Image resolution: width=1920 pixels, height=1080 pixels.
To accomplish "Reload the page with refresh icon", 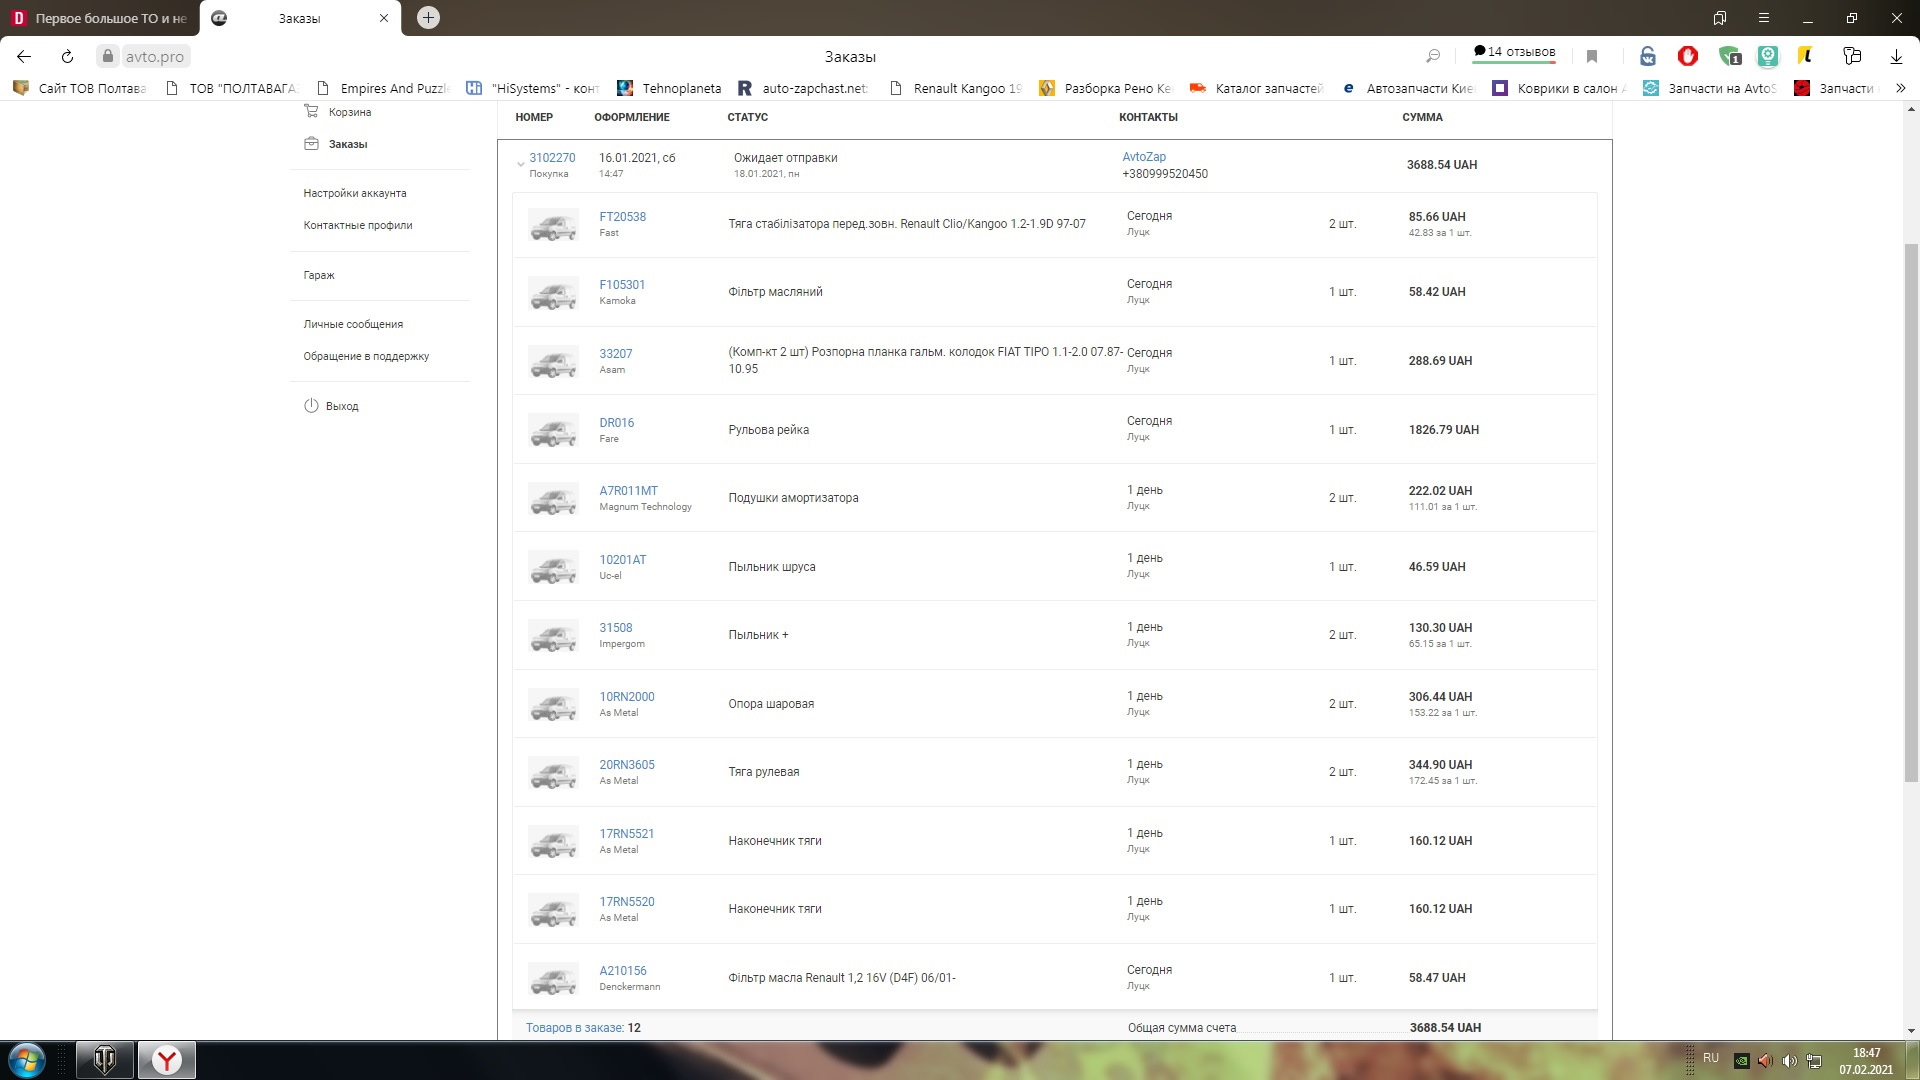I will point(67,57).
